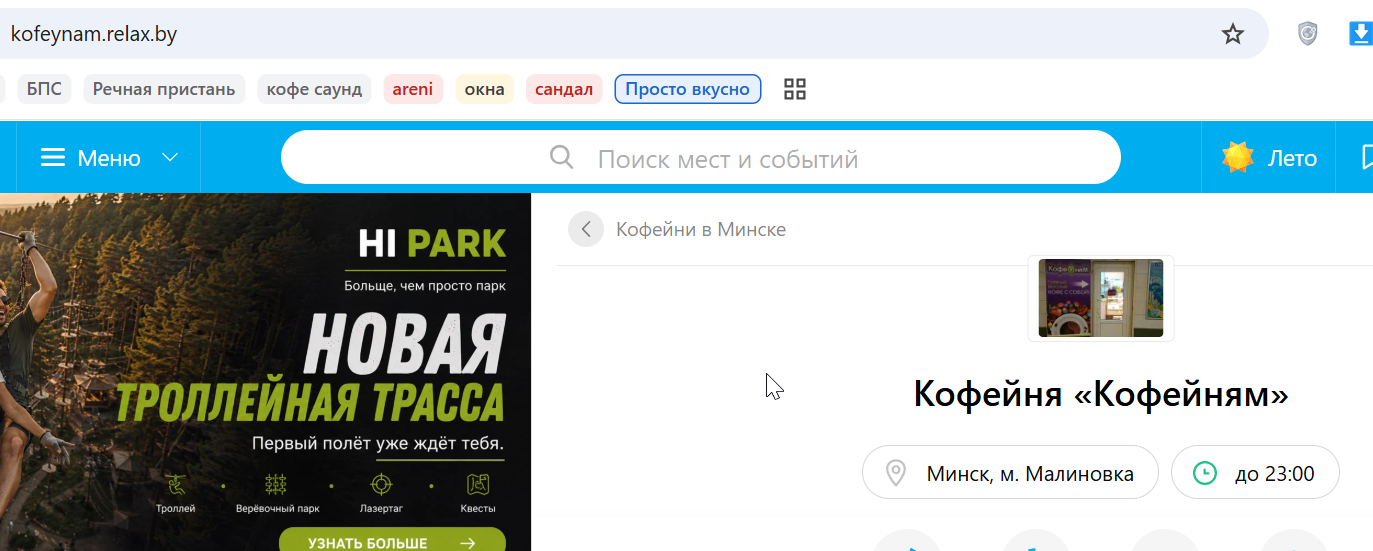Click the Кофейня «Кофейням» heading
The image size is (1373, 551).
tap(1101, 394)
